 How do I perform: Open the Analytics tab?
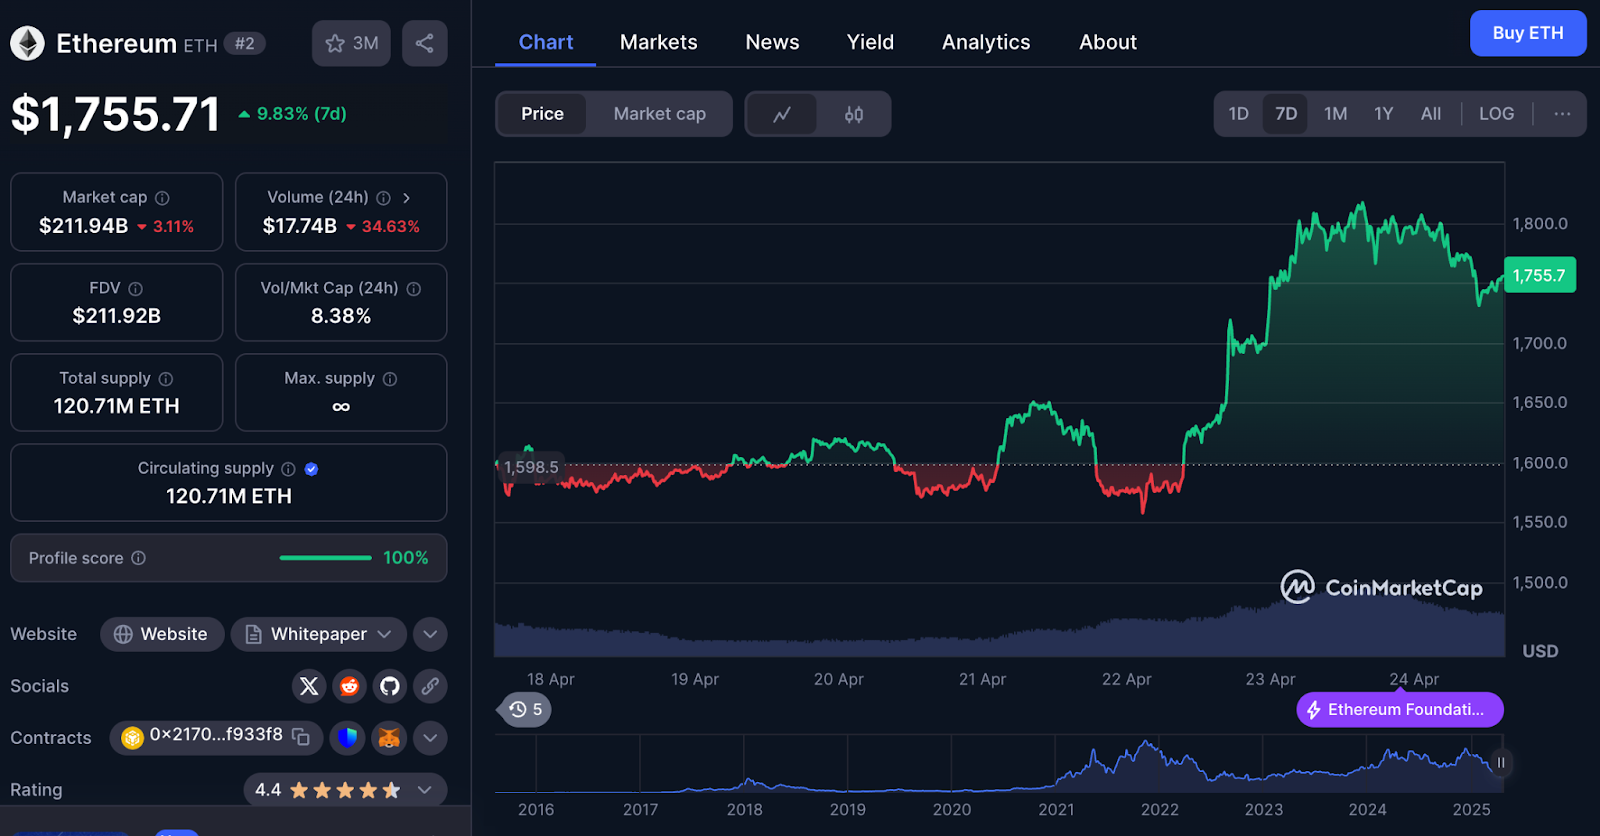pyautogui.click(x=986, y=42)
